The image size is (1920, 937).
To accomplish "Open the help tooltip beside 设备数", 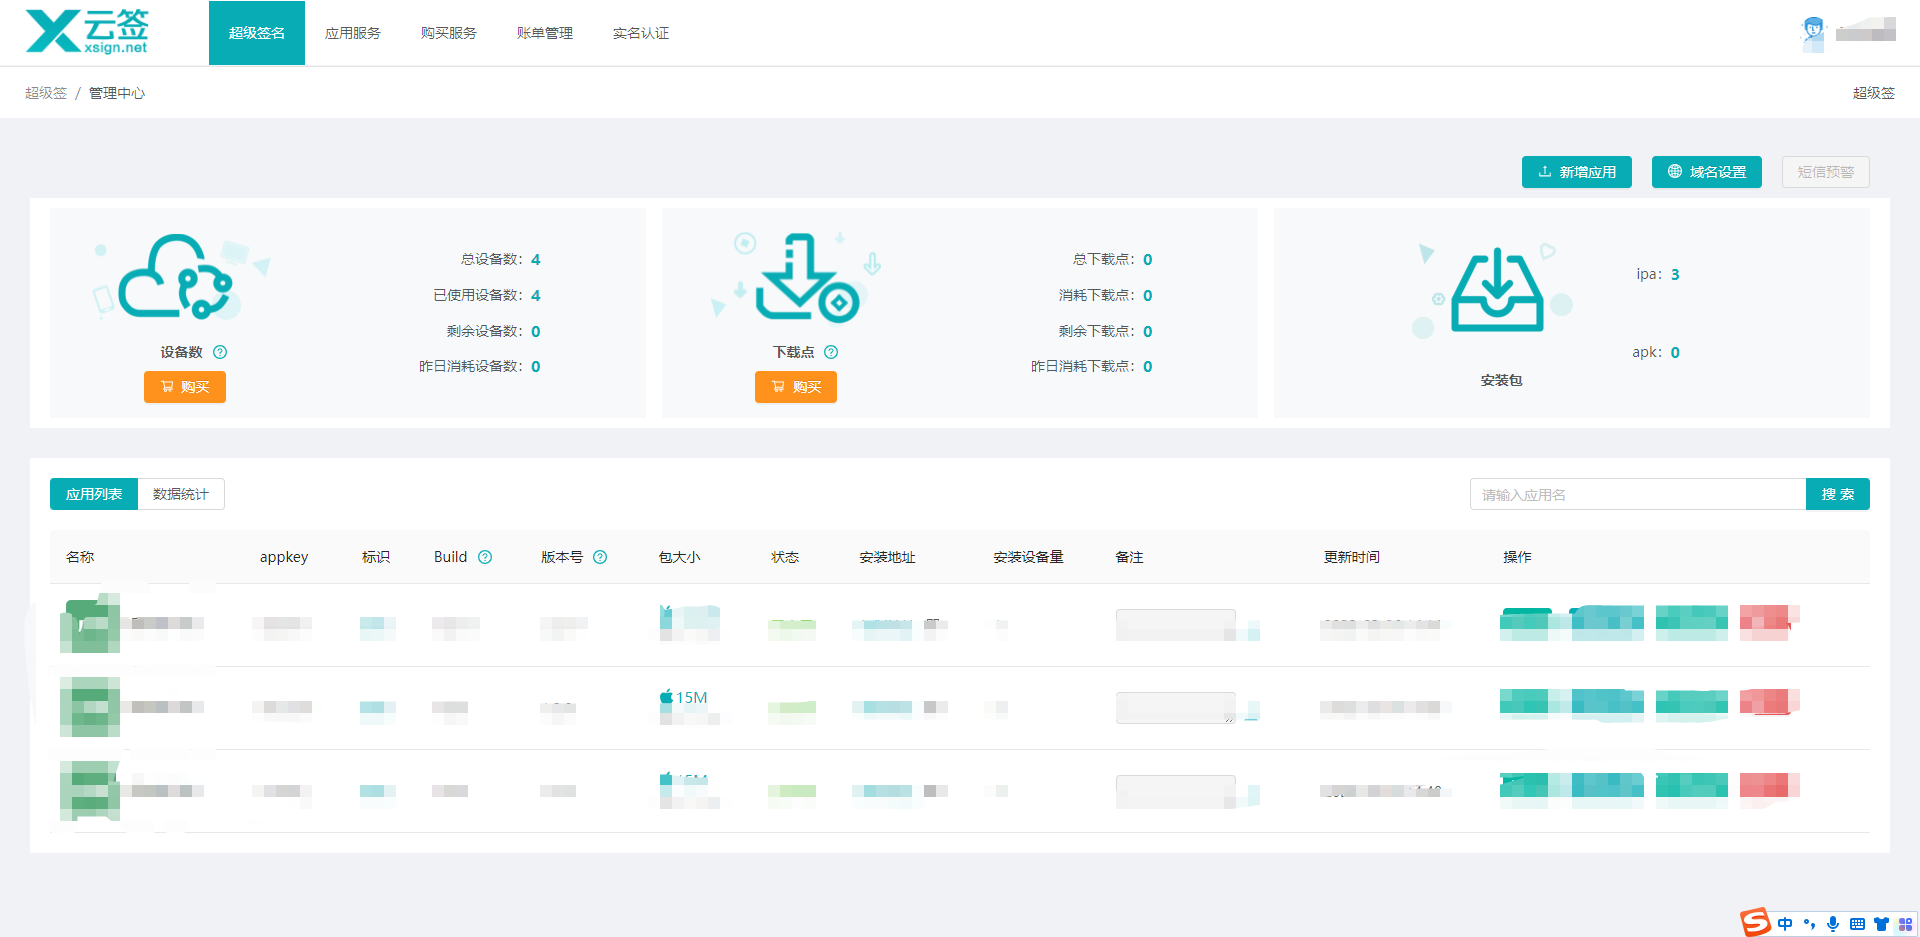I will 221,352.
